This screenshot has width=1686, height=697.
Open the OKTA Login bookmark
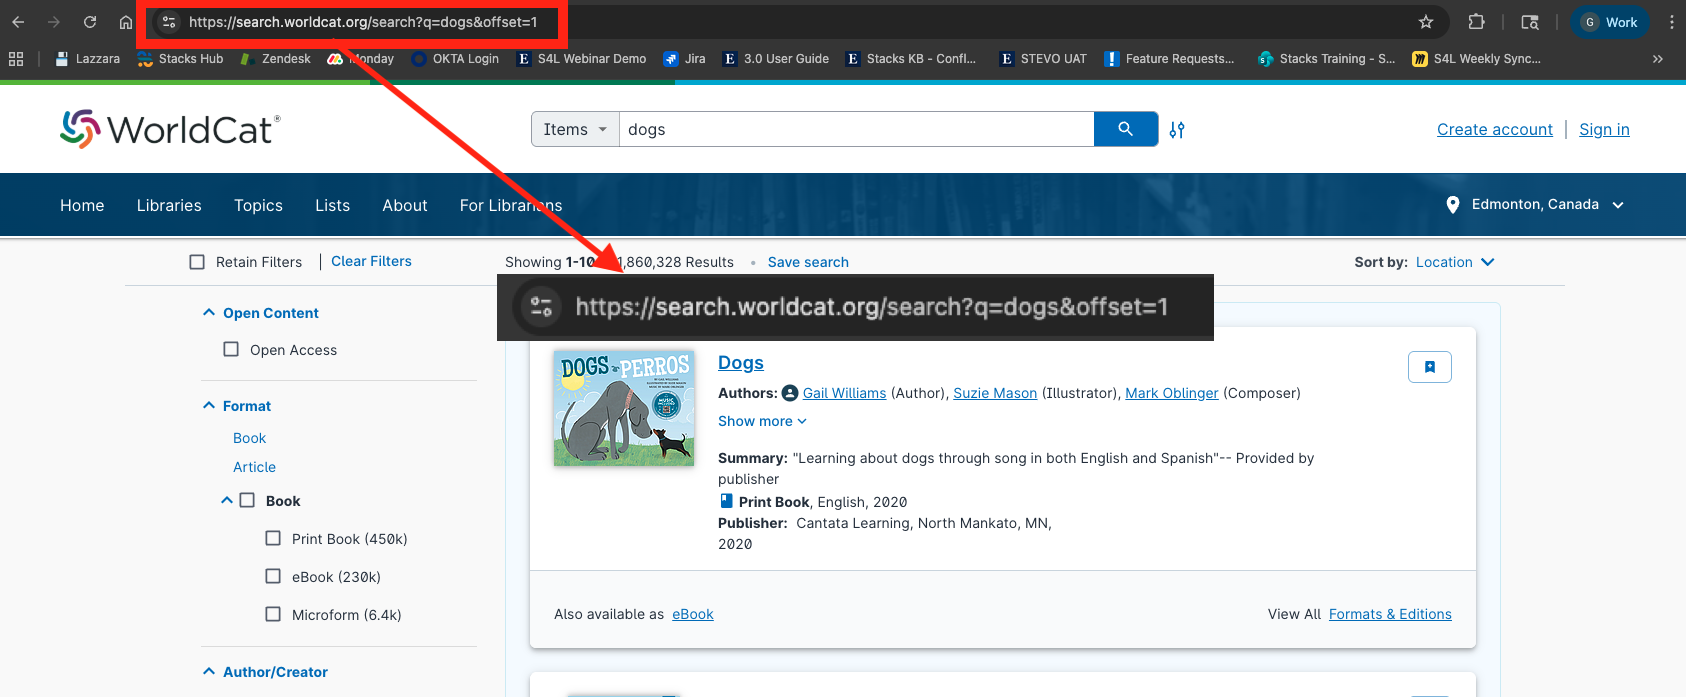pos(455,59)
